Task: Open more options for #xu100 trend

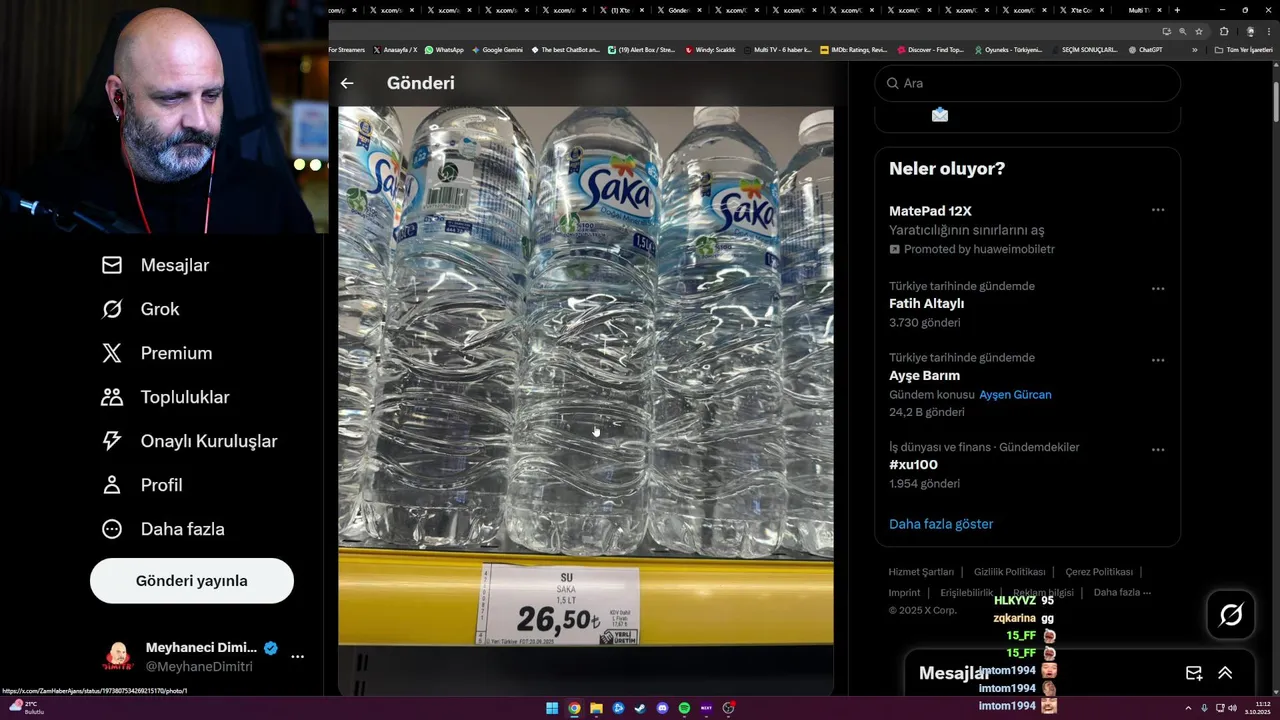Action: pyautogui.click(x=1158, y=450)
